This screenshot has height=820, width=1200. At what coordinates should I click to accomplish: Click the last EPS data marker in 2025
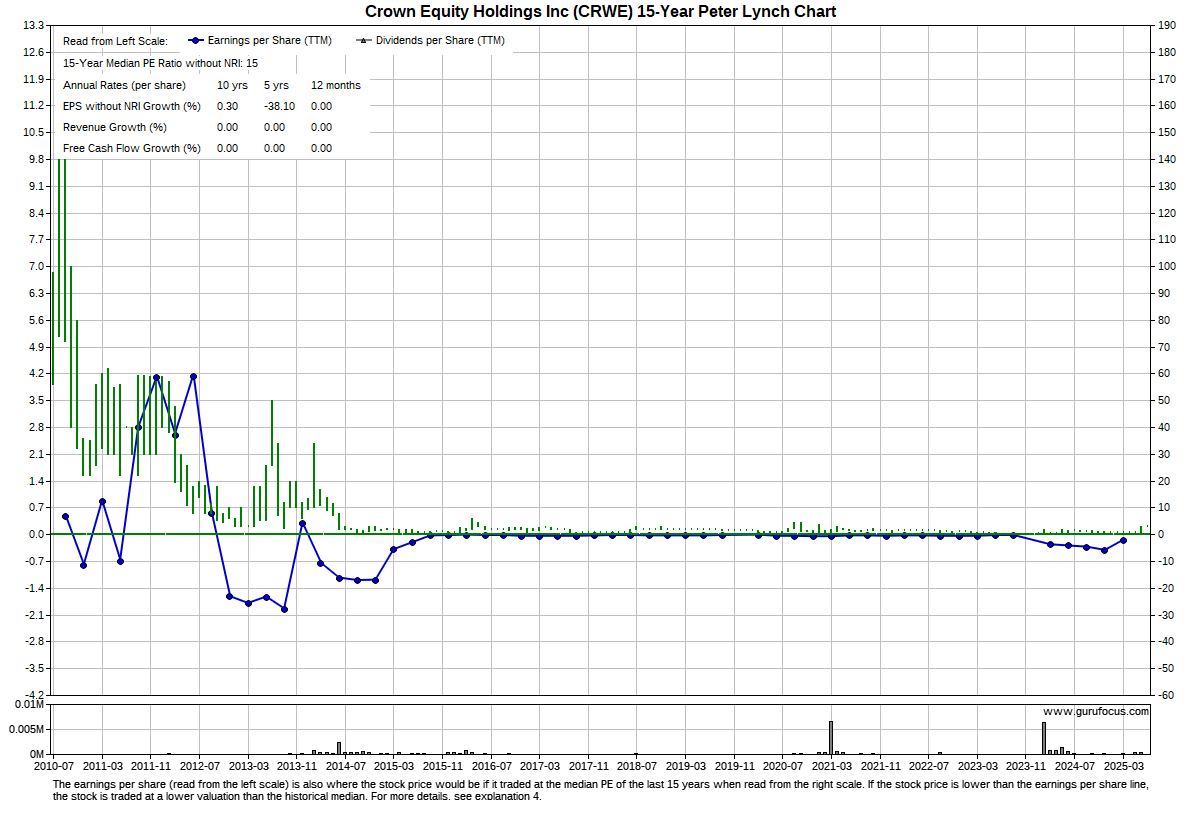[1123, 540]
